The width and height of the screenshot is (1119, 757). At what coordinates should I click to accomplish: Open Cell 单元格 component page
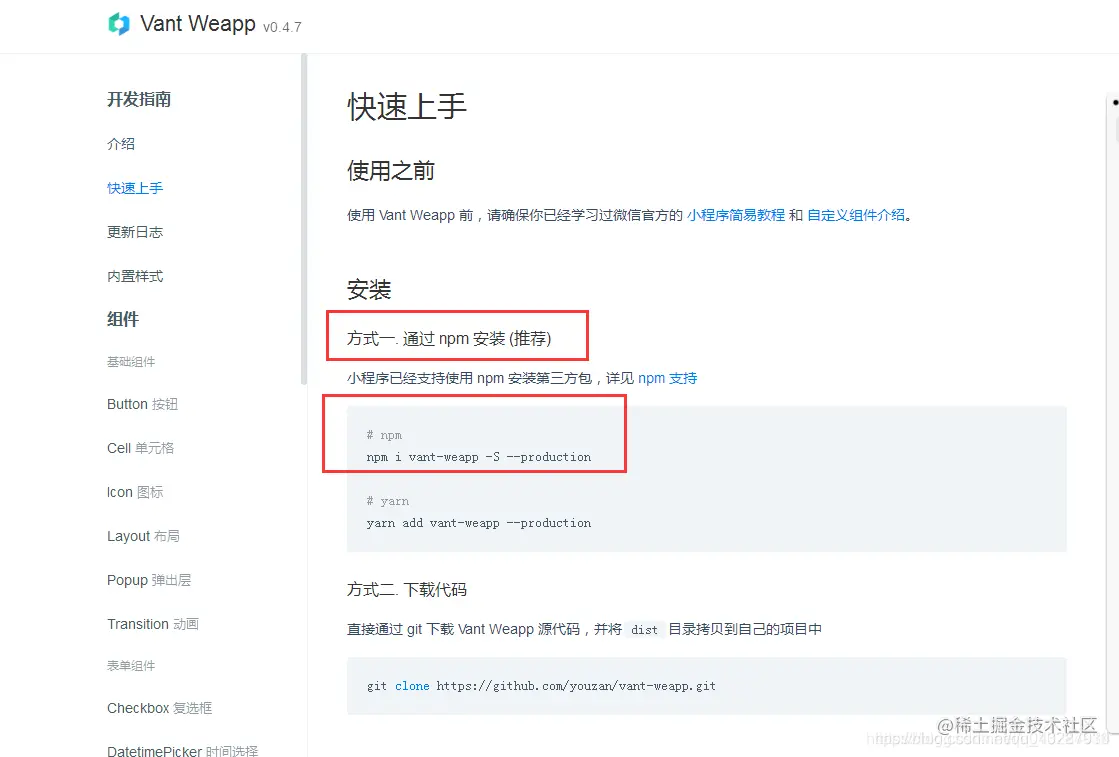pyautogui.click(x=141, y=448)
